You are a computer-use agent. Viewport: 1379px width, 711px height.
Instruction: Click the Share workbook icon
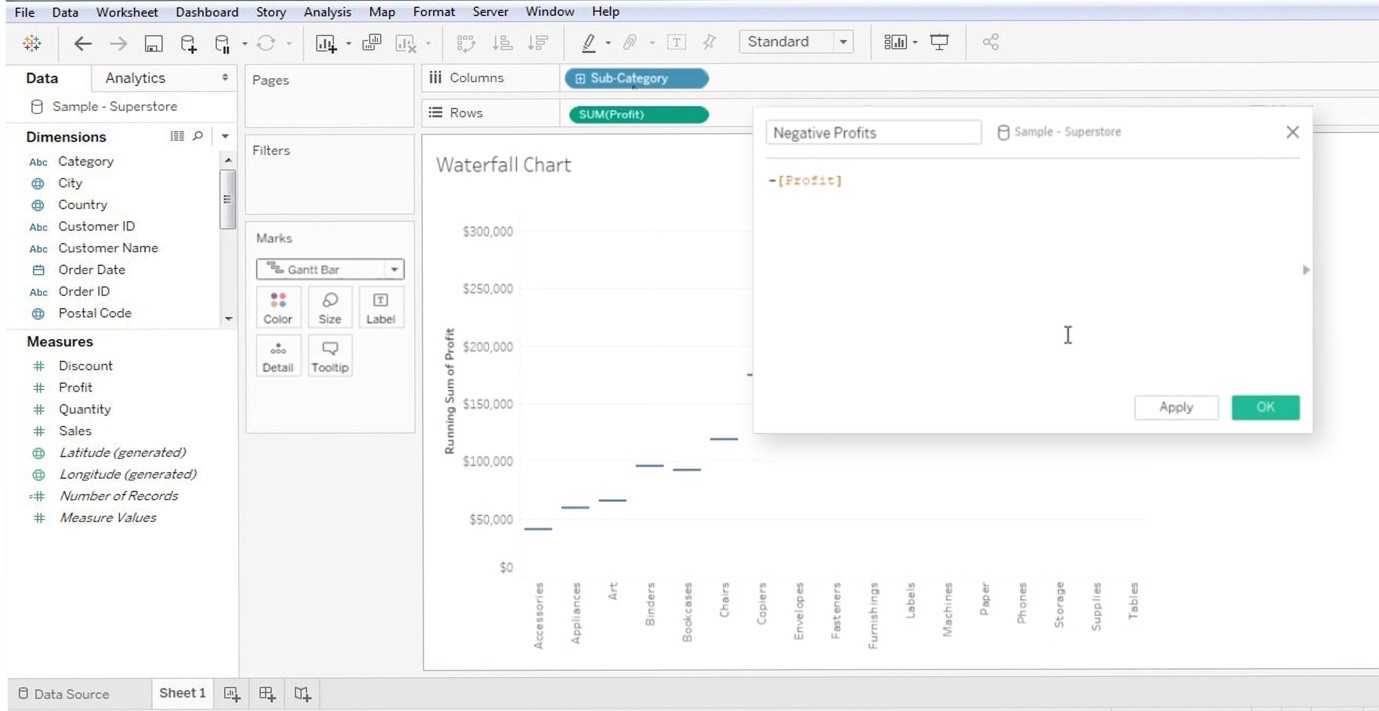[x=990, y=42]
